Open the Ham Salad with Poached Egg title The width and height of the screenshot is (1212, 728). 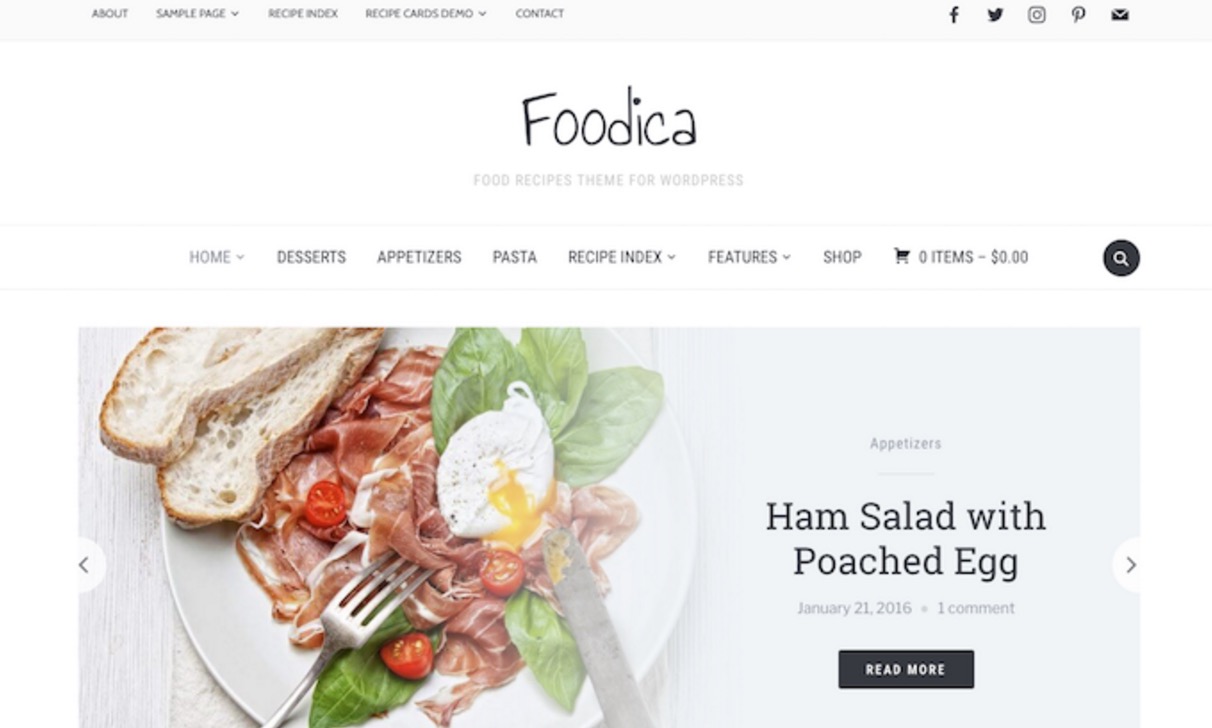point(906,538)
